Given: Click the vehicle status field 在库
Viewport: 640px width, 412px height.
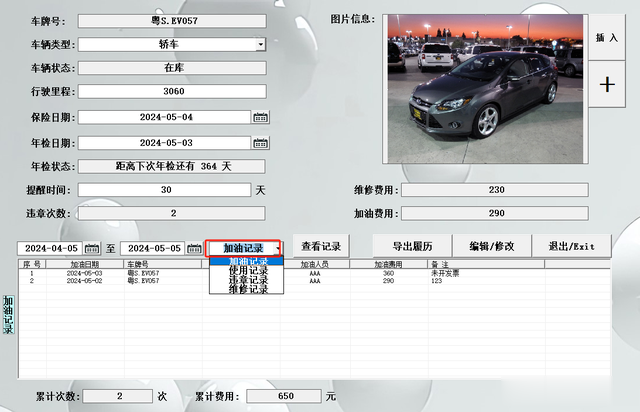Looking at the screenshot, I should 172,68.
